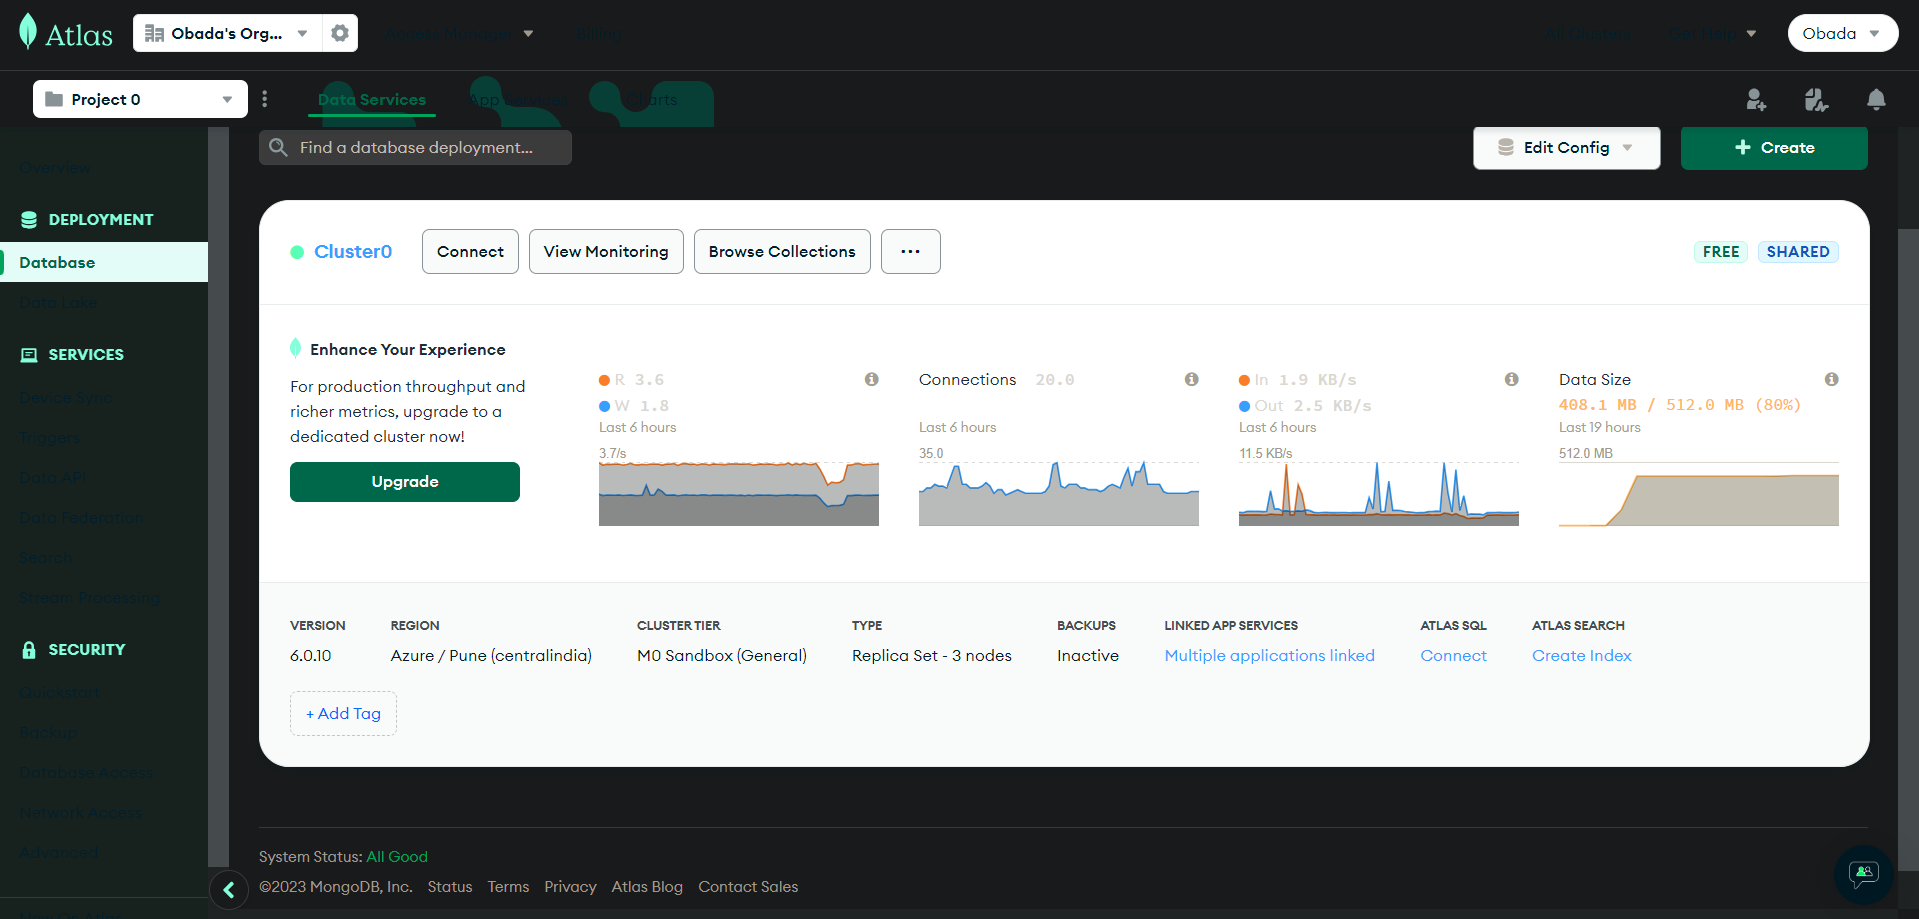Click info icon for Data Size chart
Image resolution: width=1919 pixels, height=919 pixels.
1832,379
